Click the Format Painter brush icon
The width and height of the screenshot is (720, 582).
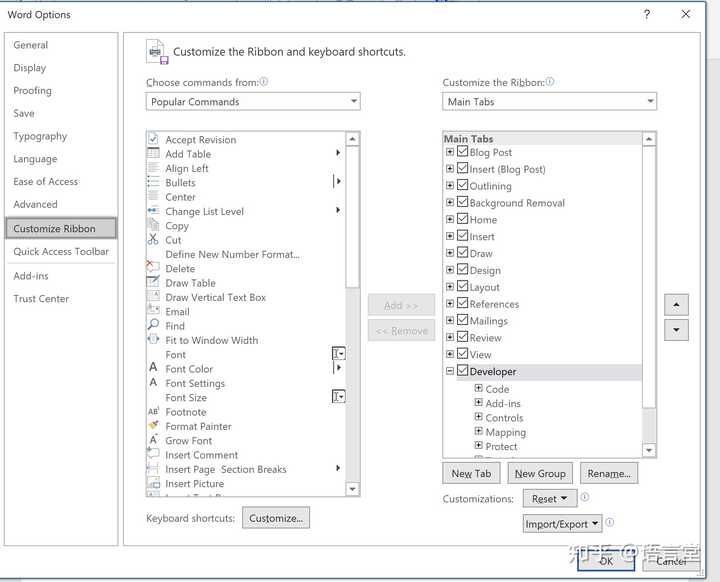tap(153, 426)
